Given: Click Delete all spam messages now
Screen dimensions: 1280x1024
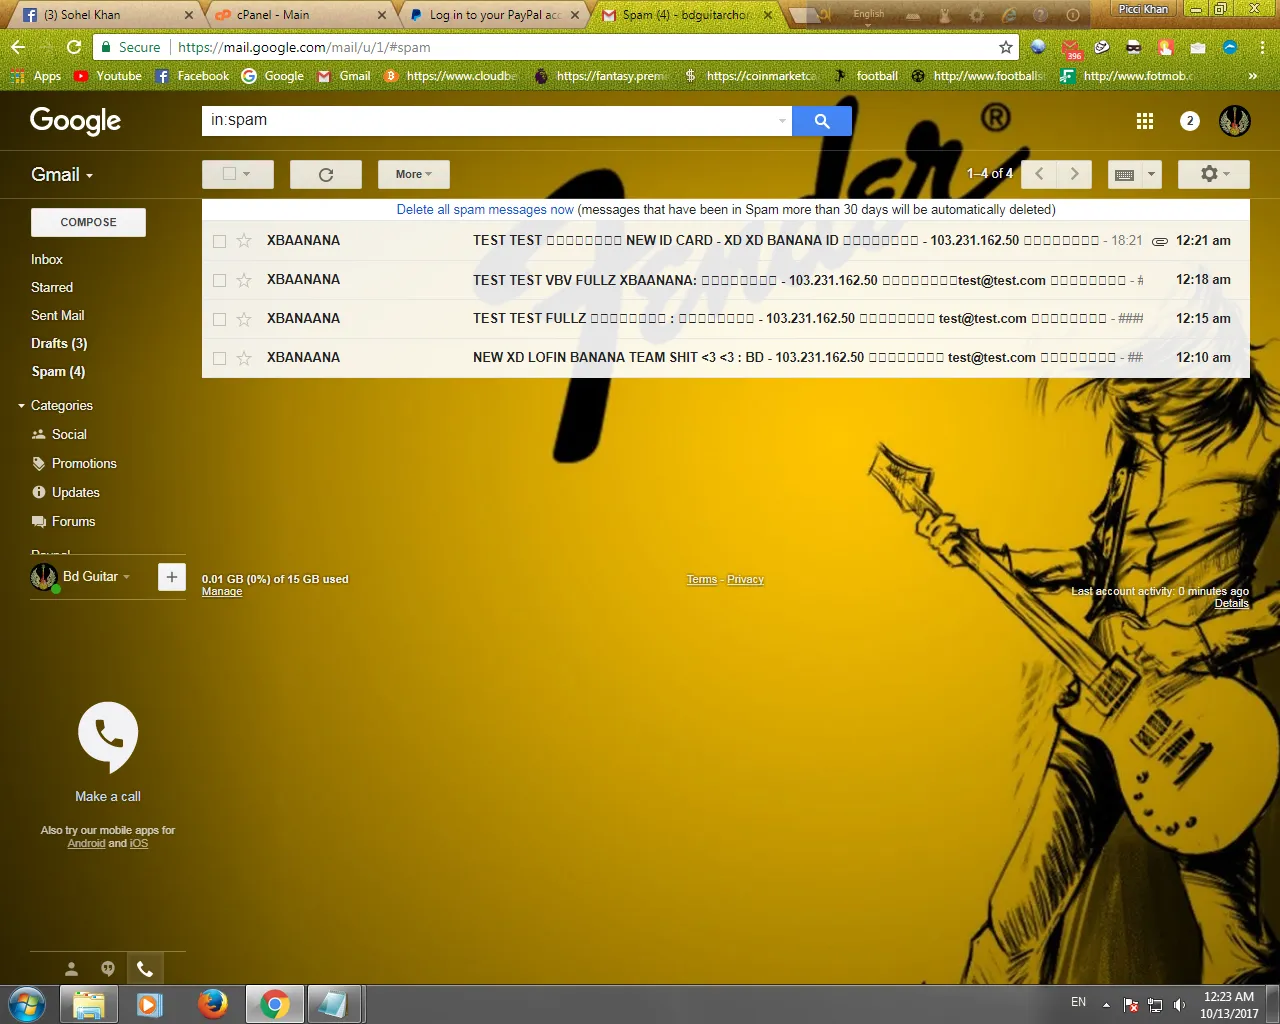Looking at the screenshot, I should (x=485, y=209).
